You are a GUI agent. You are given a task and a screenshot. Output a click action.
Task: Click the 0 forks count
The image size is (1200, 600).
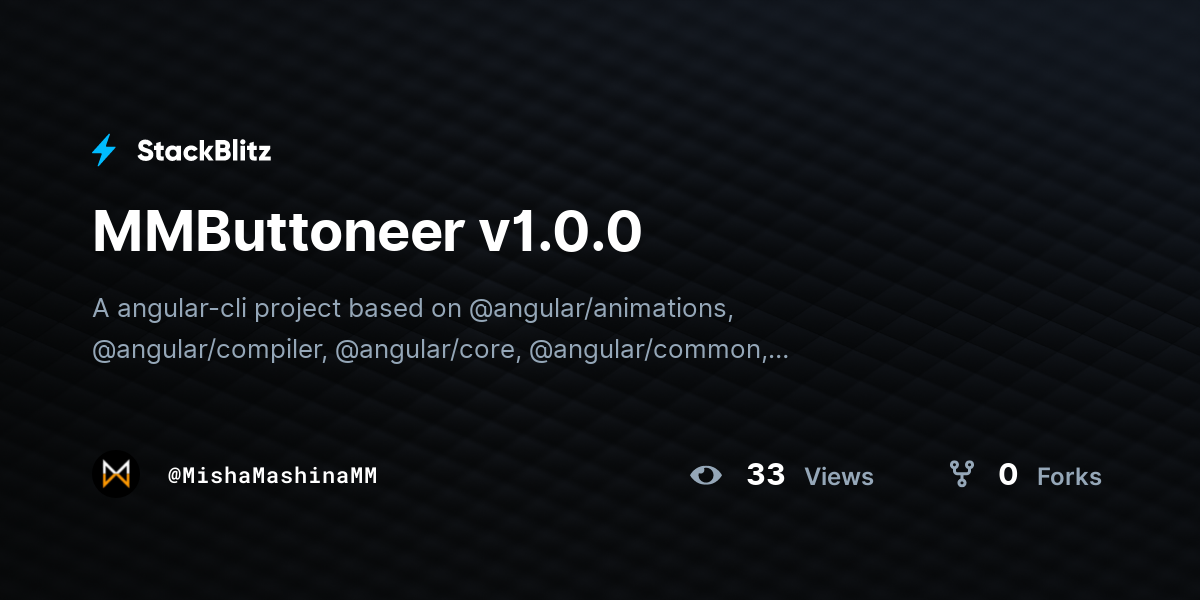(1008, 475)
